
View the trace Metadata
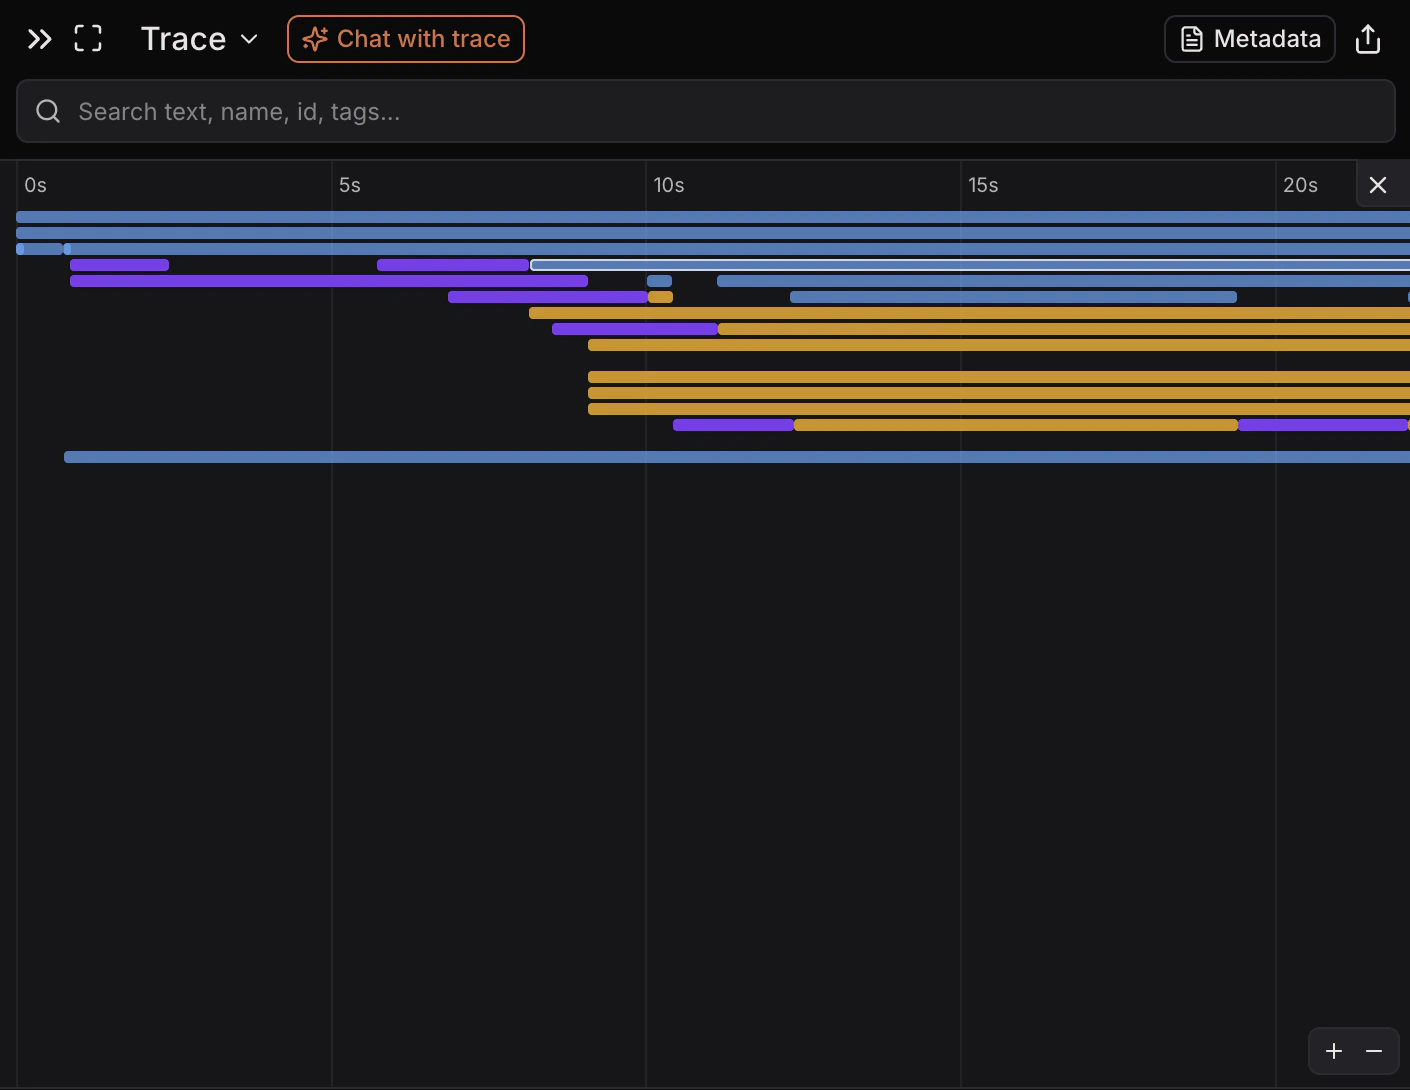pos(1249,39)
